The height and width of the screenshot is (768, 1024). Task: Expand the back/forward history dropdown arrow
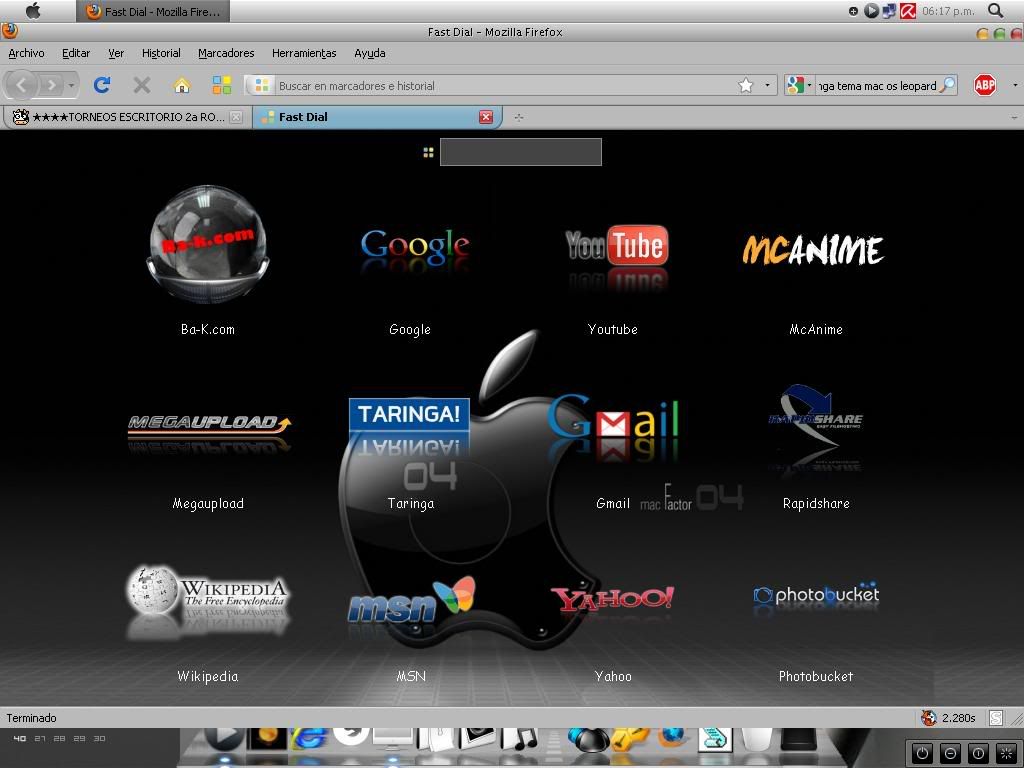pyautogui.click(x=71, y=86)
